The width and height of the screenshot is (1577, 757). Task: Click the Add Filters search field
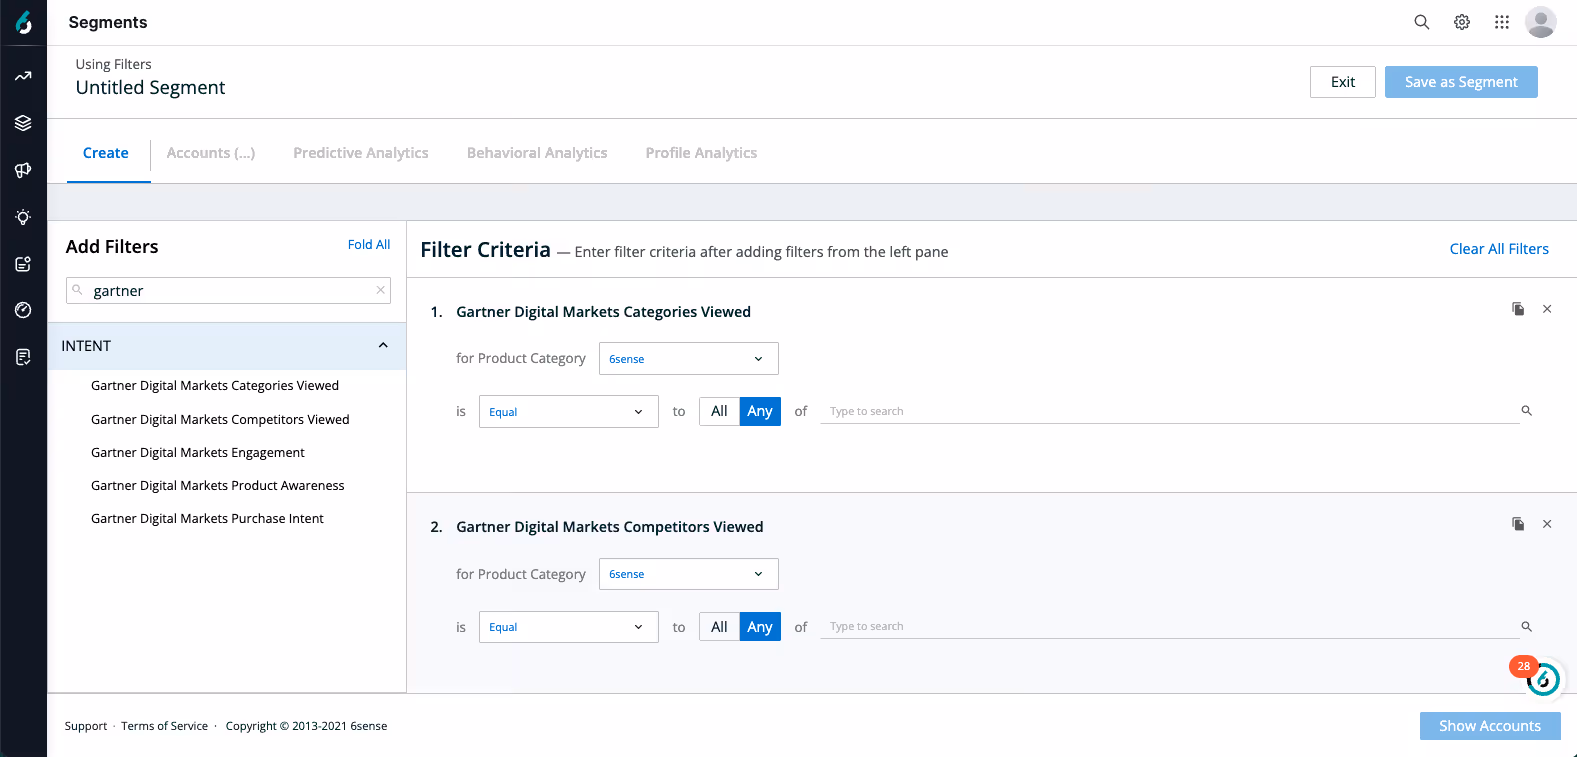coord(228,290)
